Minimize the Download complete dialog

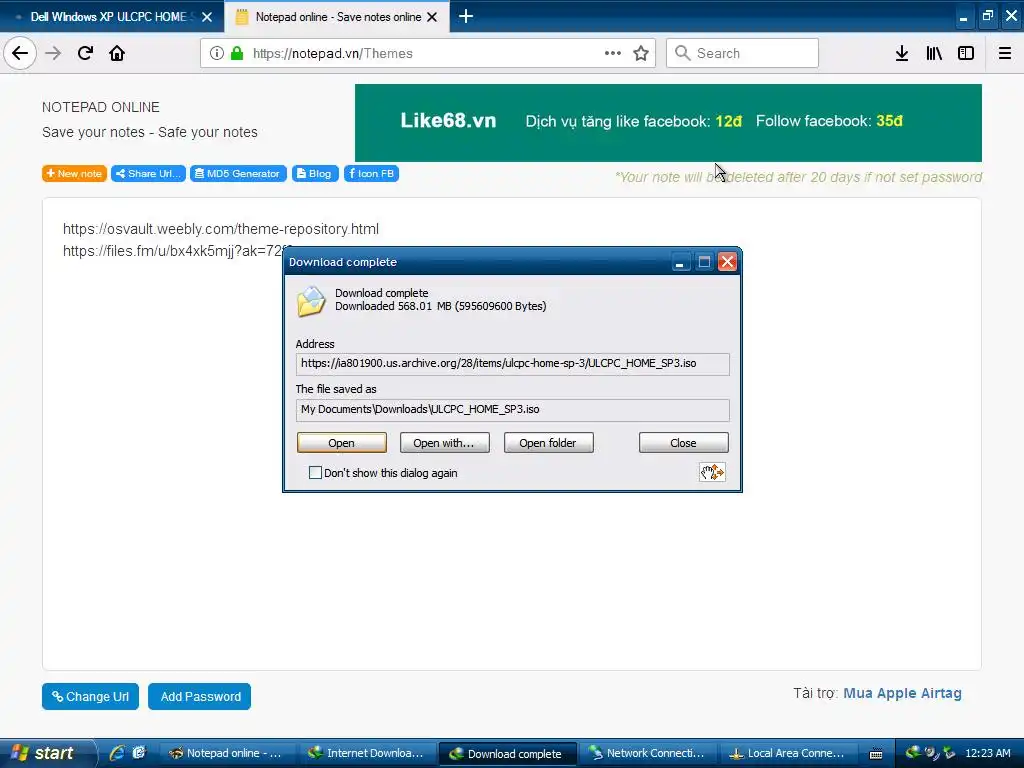[680, 262]
